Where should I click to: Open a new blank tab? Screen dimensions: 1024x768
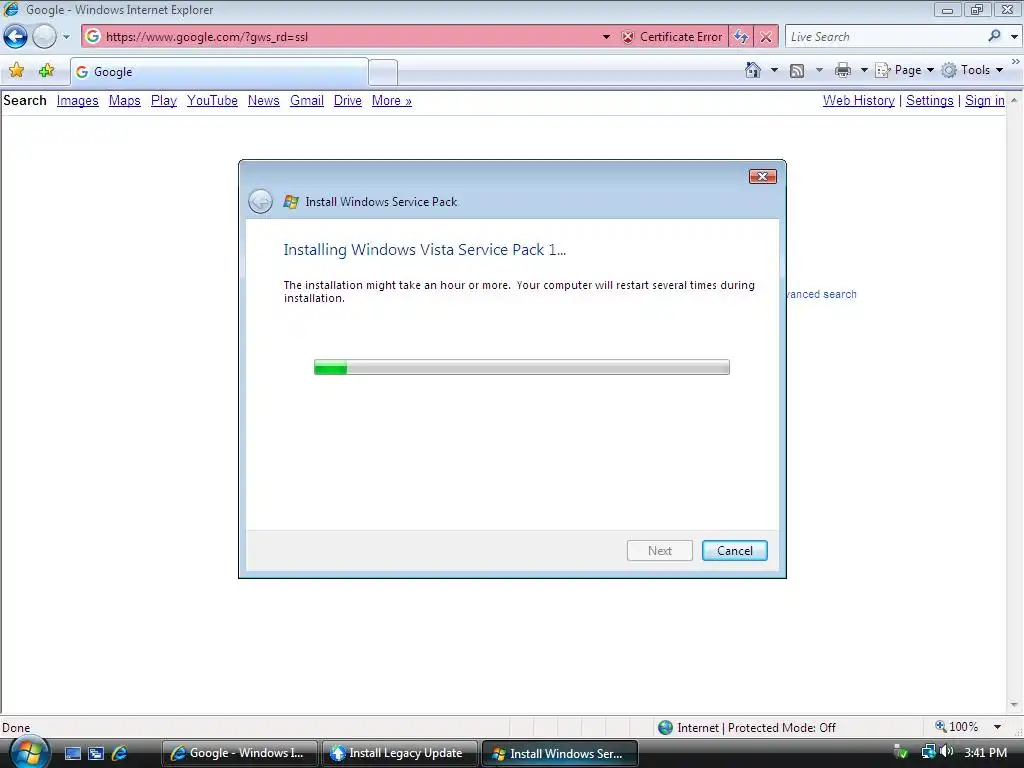(x=383, y=72)
